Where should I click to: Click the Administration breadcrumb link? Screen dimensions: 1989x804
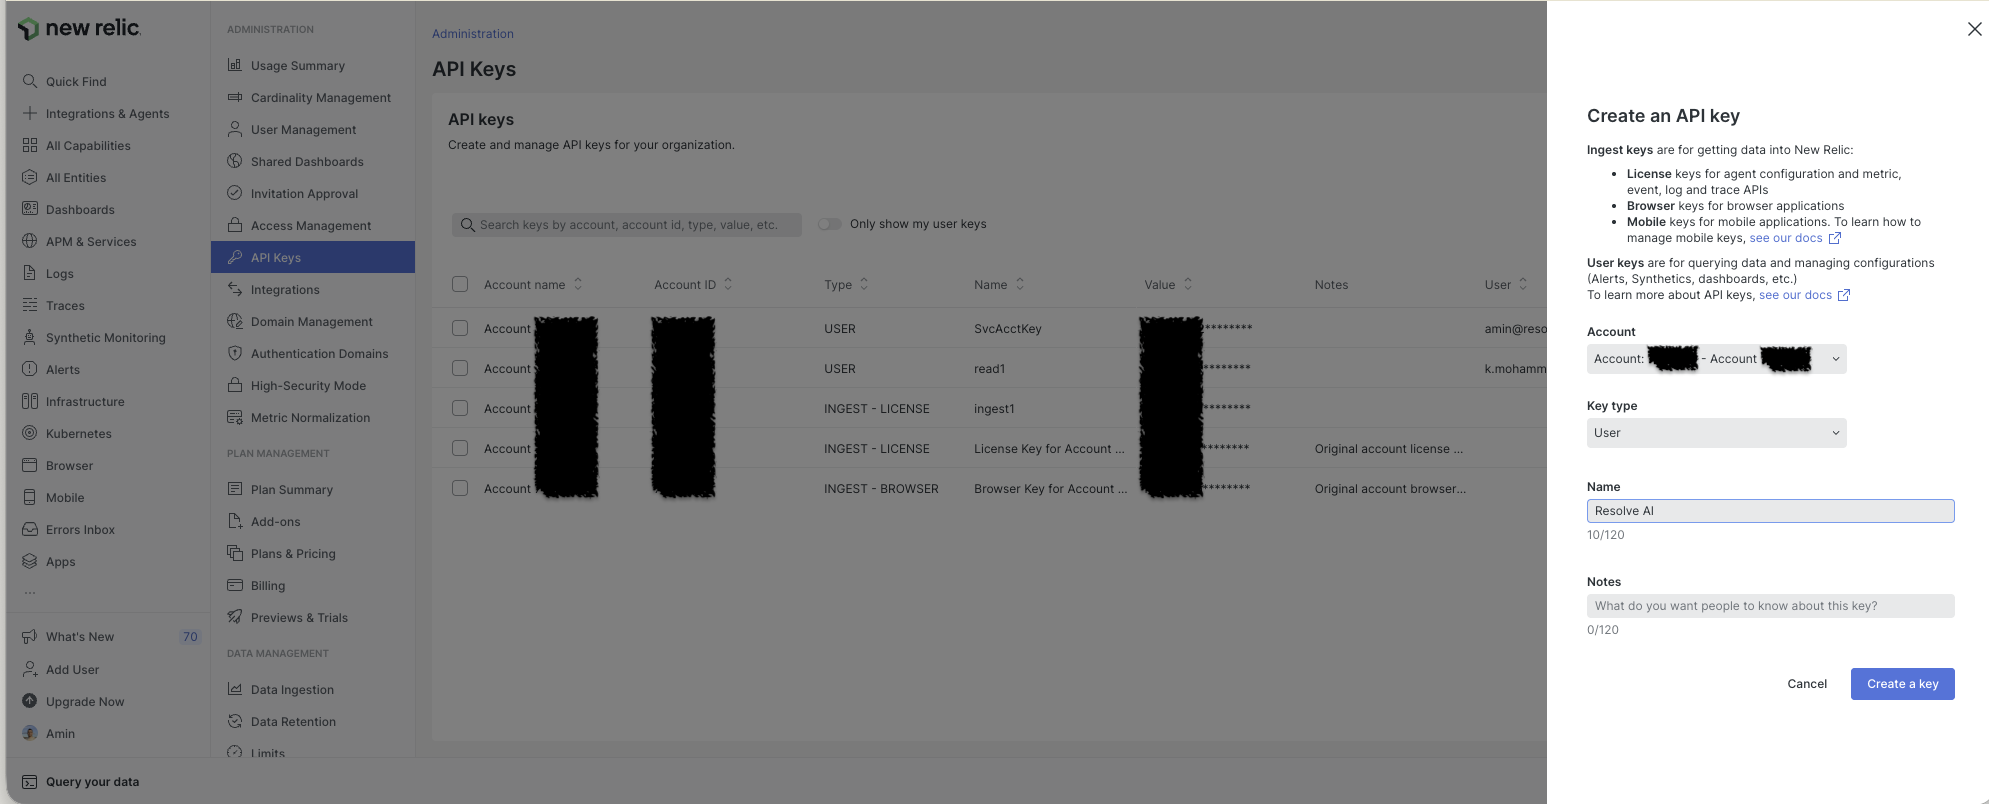click(x=473, y=34)
